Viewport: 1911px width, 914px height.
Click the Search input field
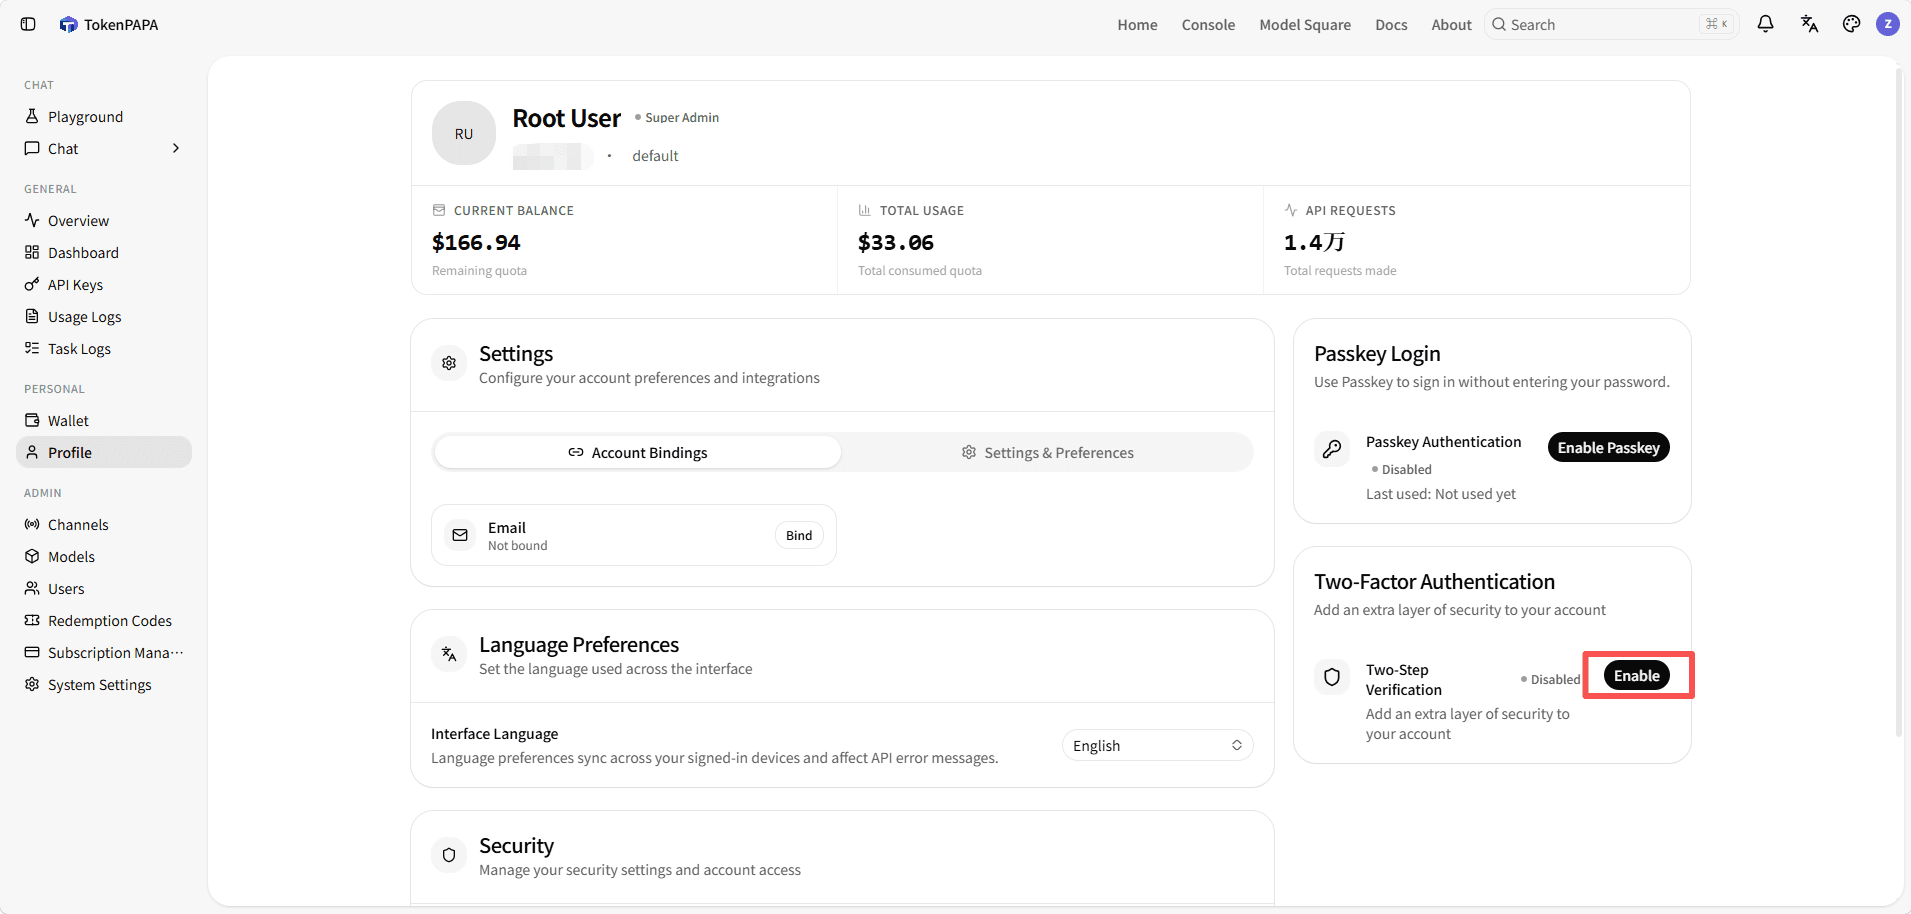[x=1612, y=24]
